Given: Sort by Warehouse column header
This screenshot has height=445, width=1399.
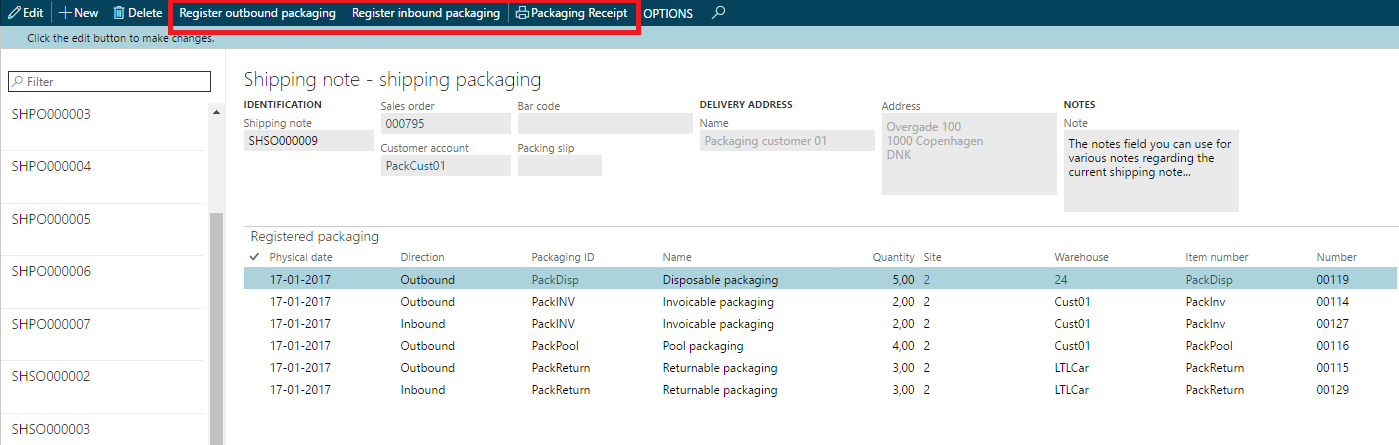Looking at the screenshot, I should click(x=1081, y=257).
